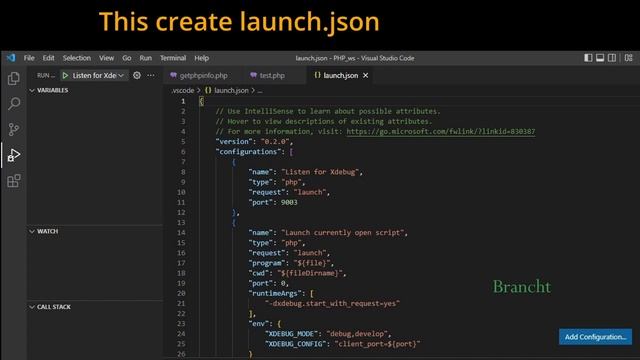Click the breadcrumb trailing ellipsis
This screenshot has width=640, height=360.
click(x=260, y=91)
